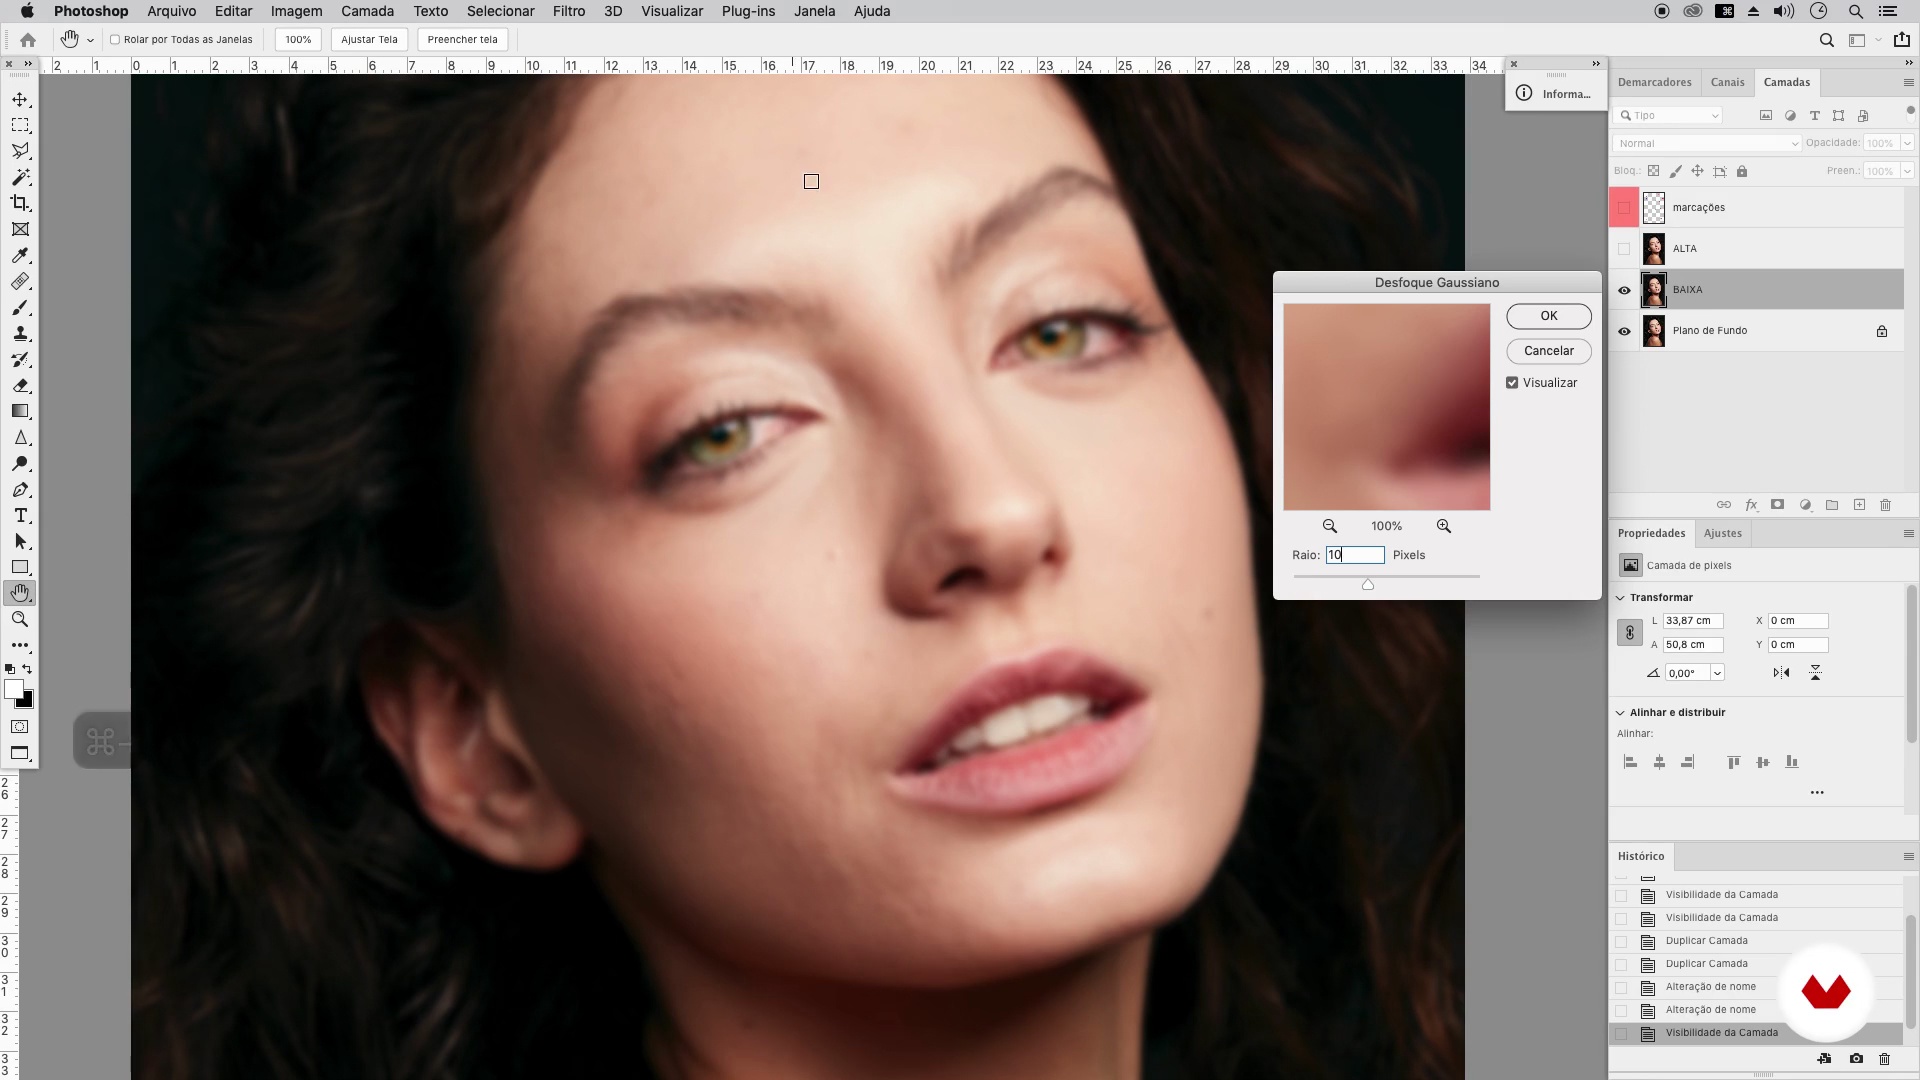Image resolution: width=1920 pixels, height=1080 pixels.
Task: Click the Preencher tela button
Action: coord(462,40)
